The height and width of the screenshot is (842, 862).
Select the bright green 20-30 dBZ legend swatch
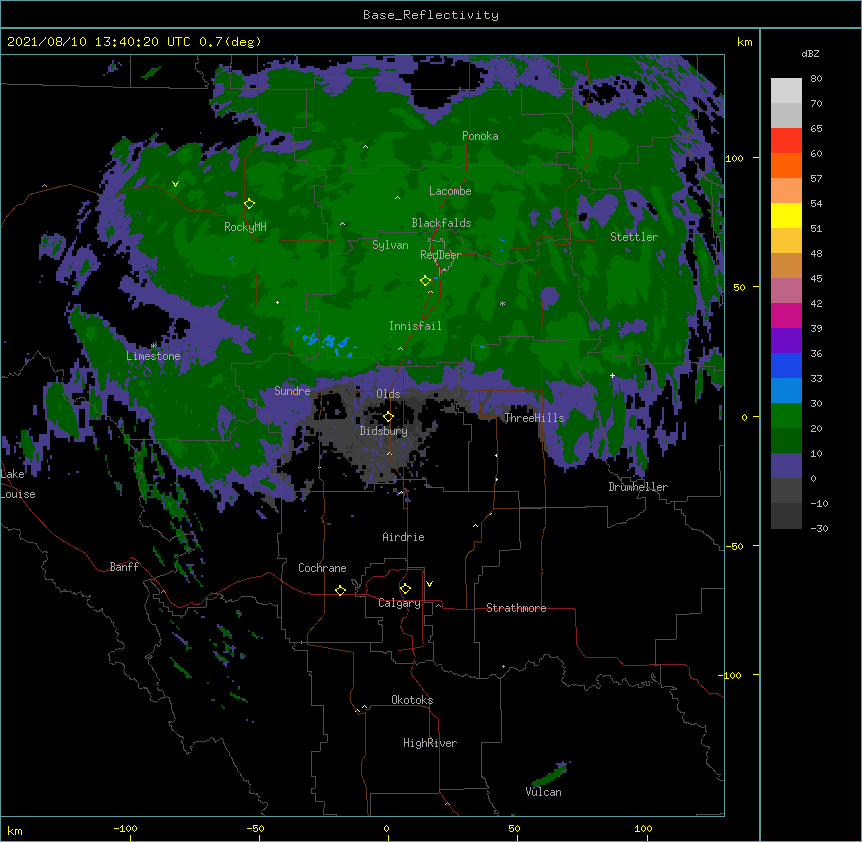point(786,416)
